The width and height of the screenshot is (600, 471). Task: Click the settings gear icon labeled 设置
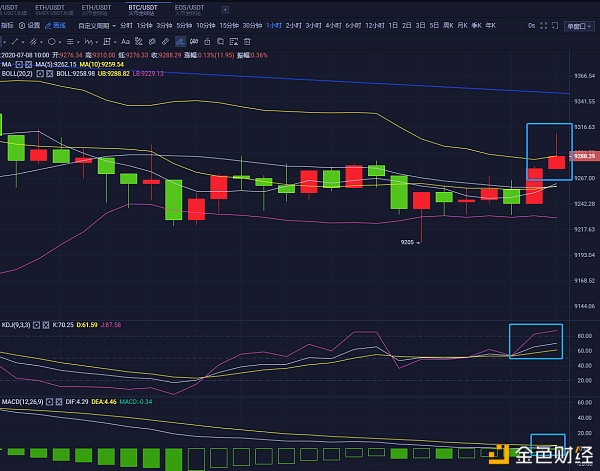[x=31, y=23]
